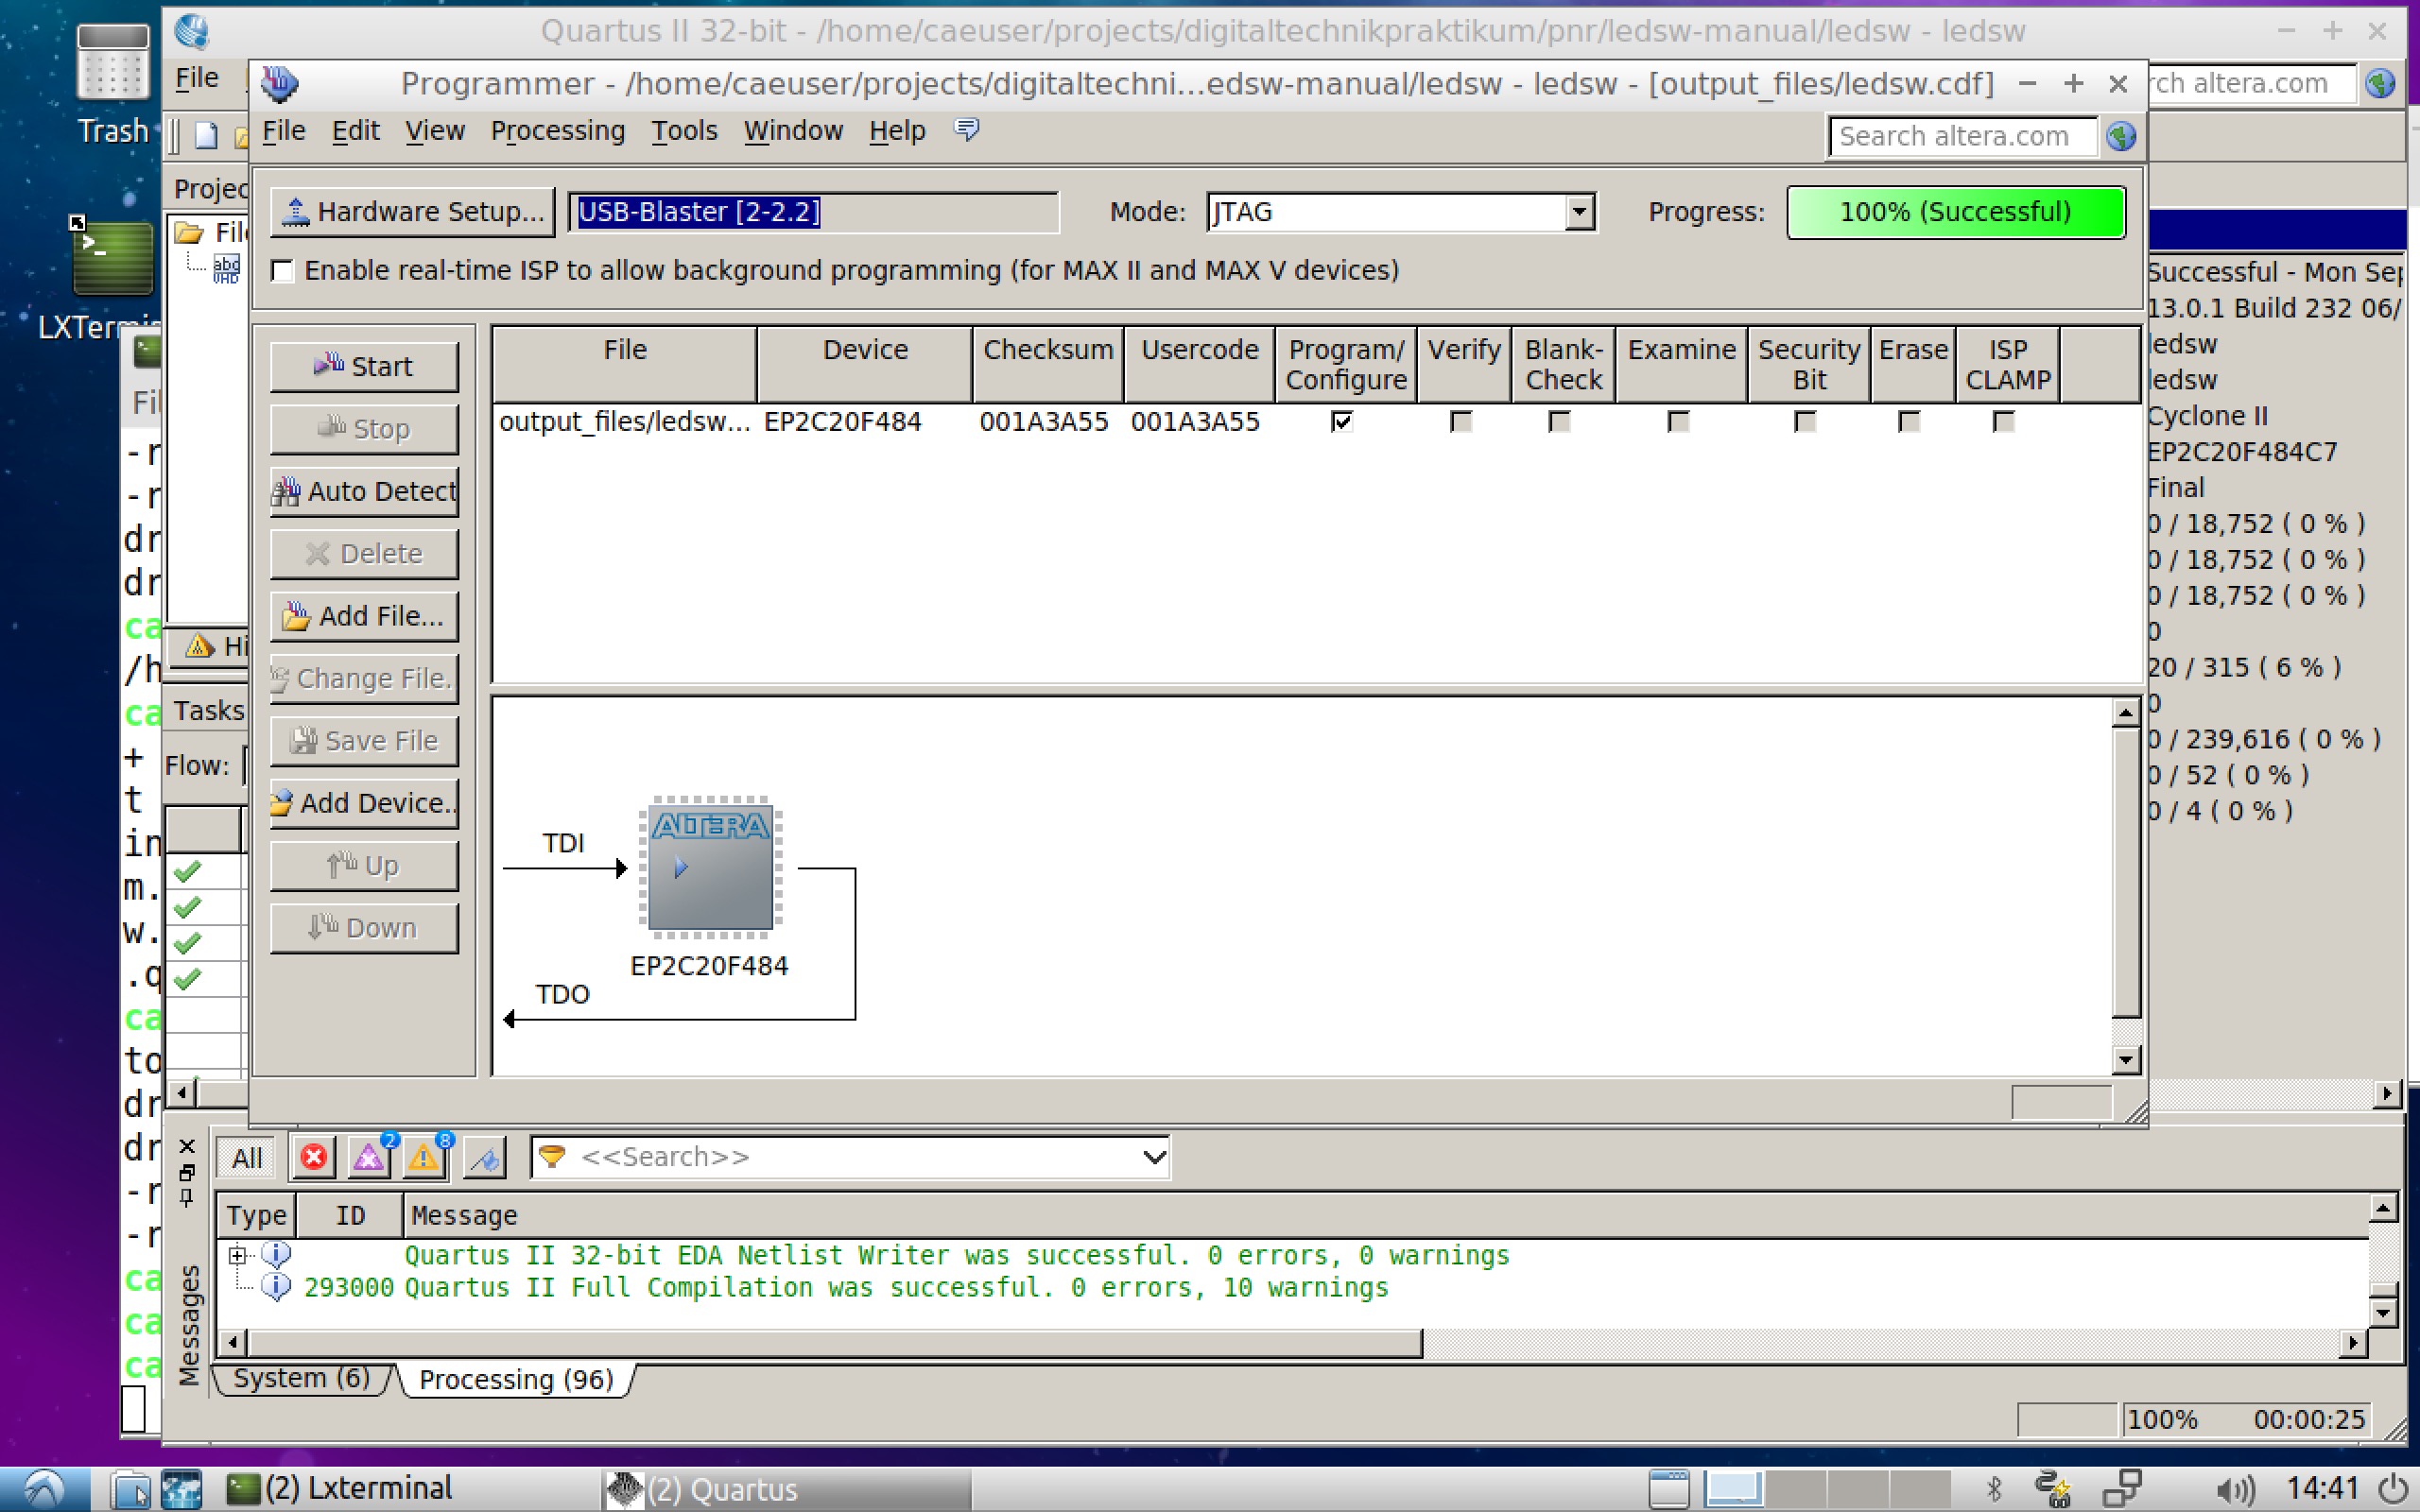
Task: Click the Up button
Action: pyautogui.click(x=364, y=865)
